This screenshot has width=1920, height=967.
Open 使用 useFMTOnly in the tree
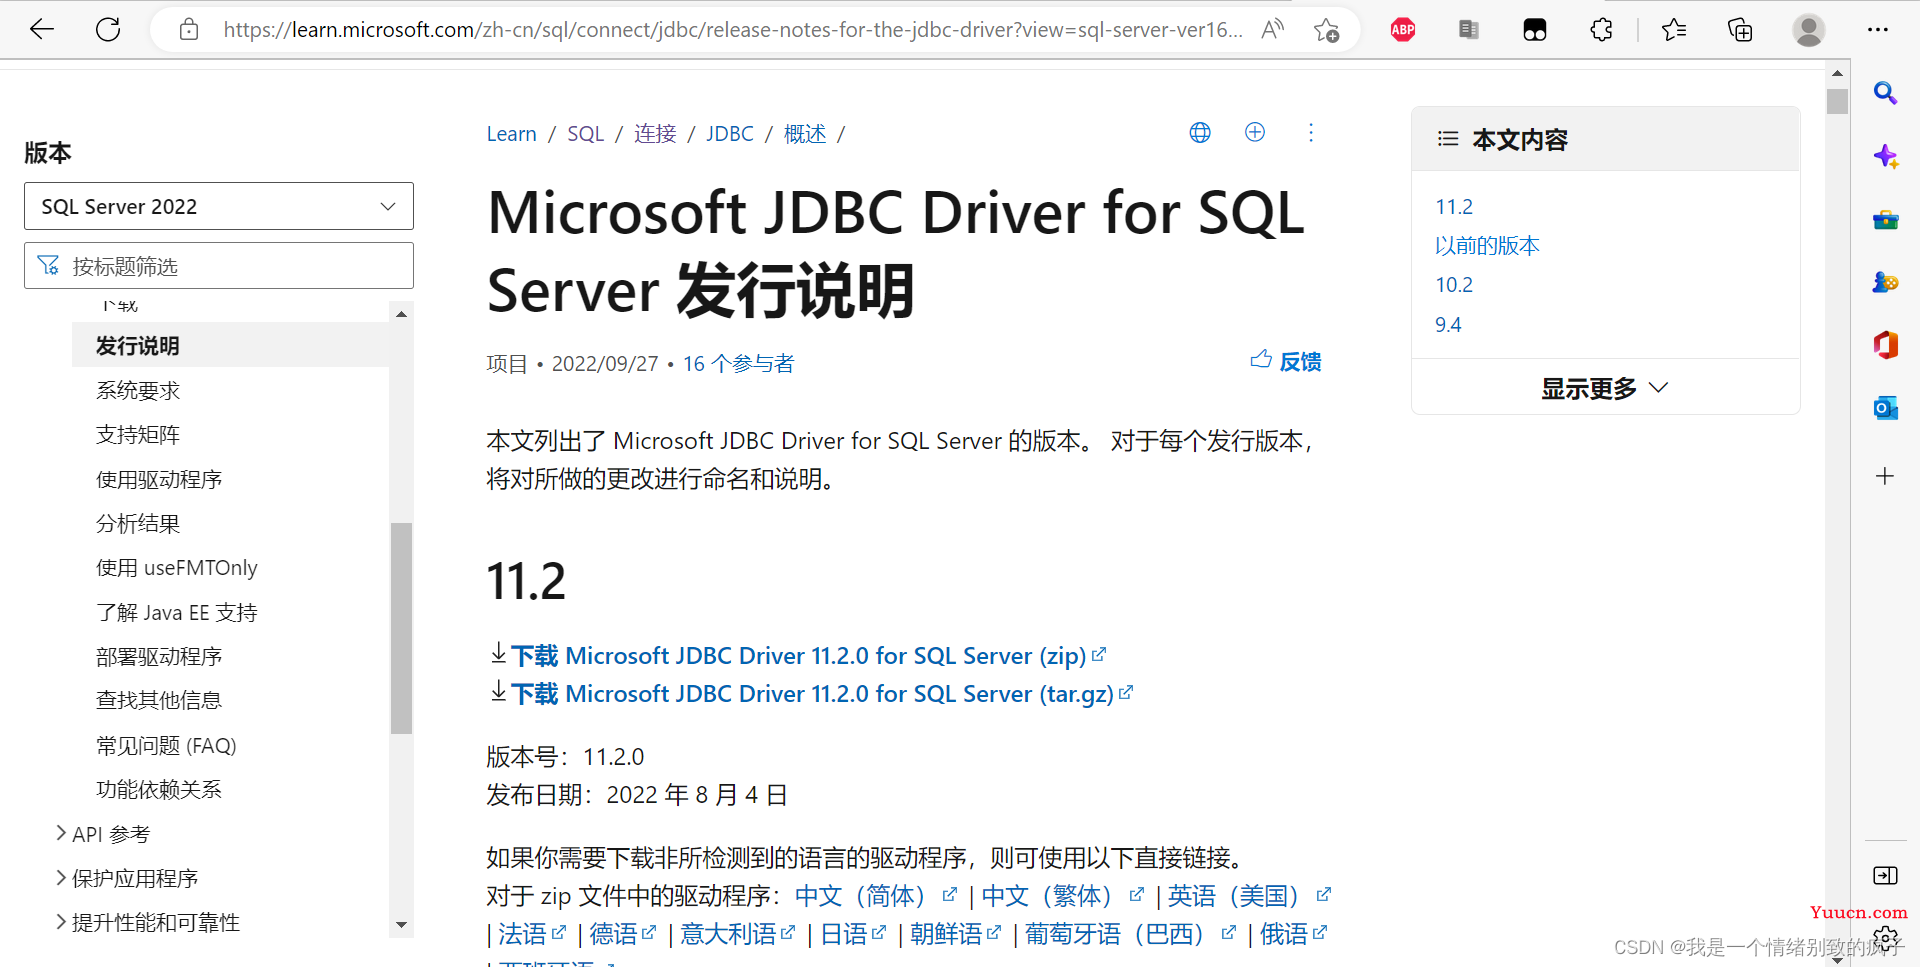pyautogui.click(x=177, y=567)
